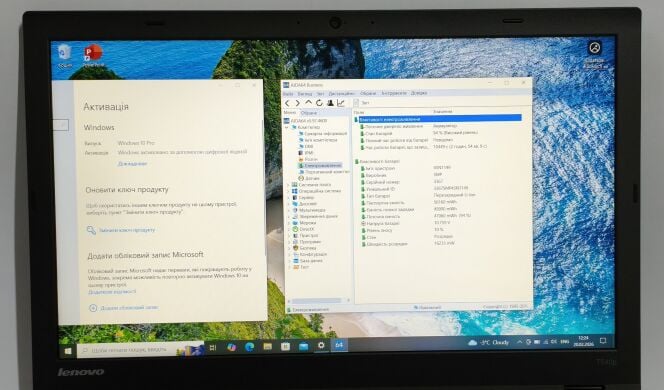Open the Windows Start button
This screenshot has width=664, height=390.
68,351
